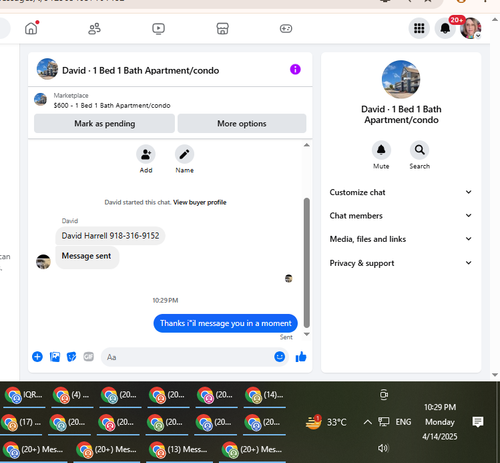The height and width of the screenshot is (463, 500).
Task: Click the More options button
Action: [x=242, y=123]
